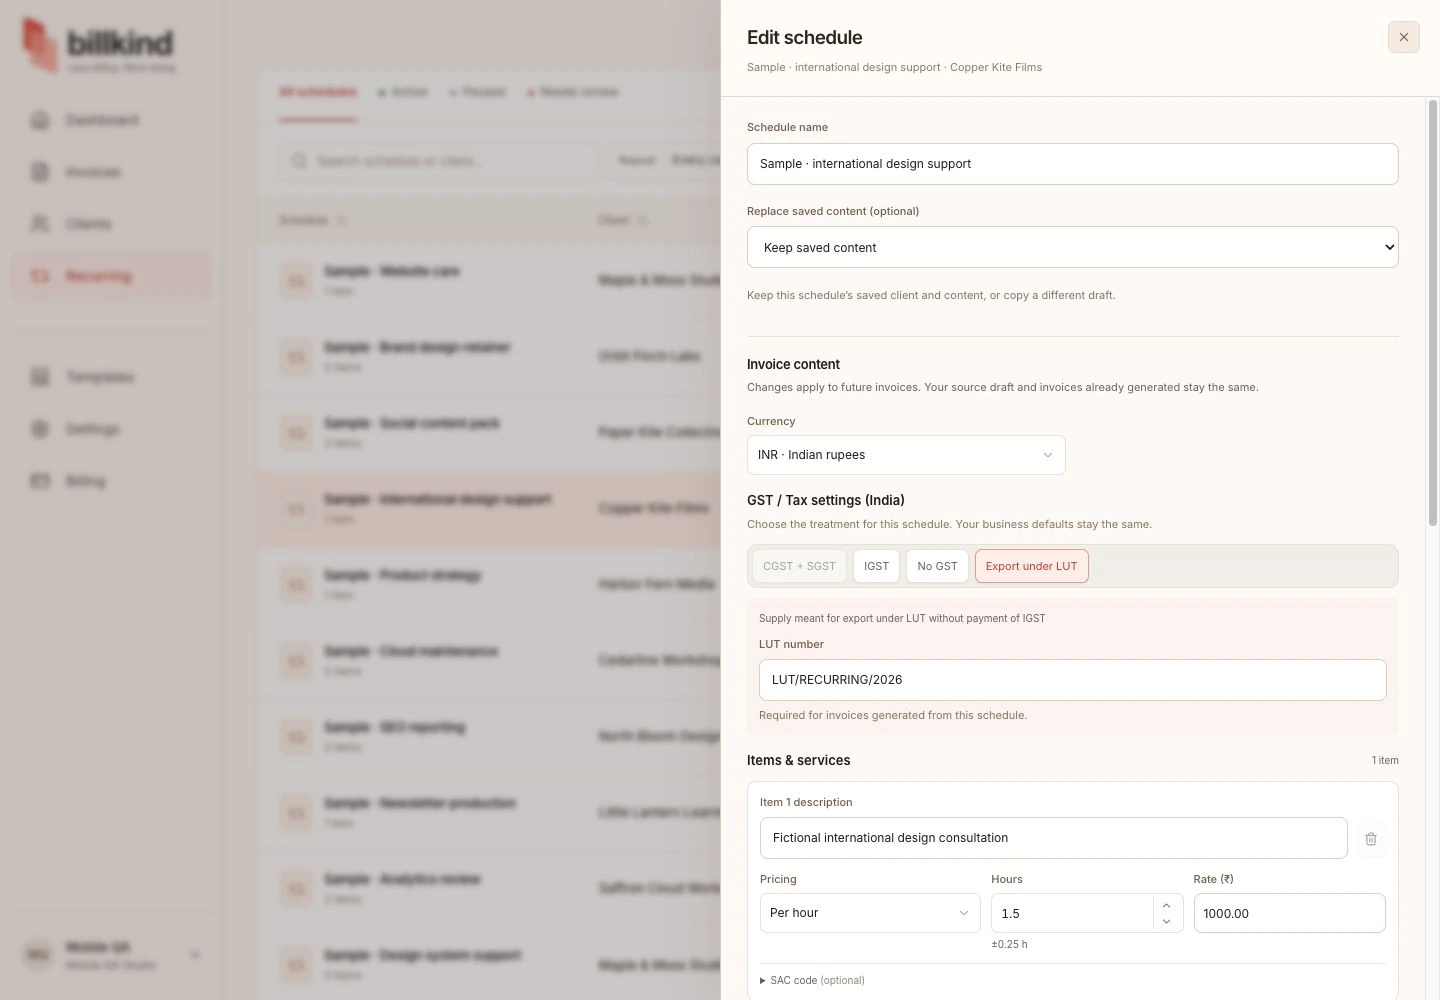The height and width of the screenshot is (1000, 1440).
Task: Select the Sample Cloud maintenance row
Action: (489, 660)
